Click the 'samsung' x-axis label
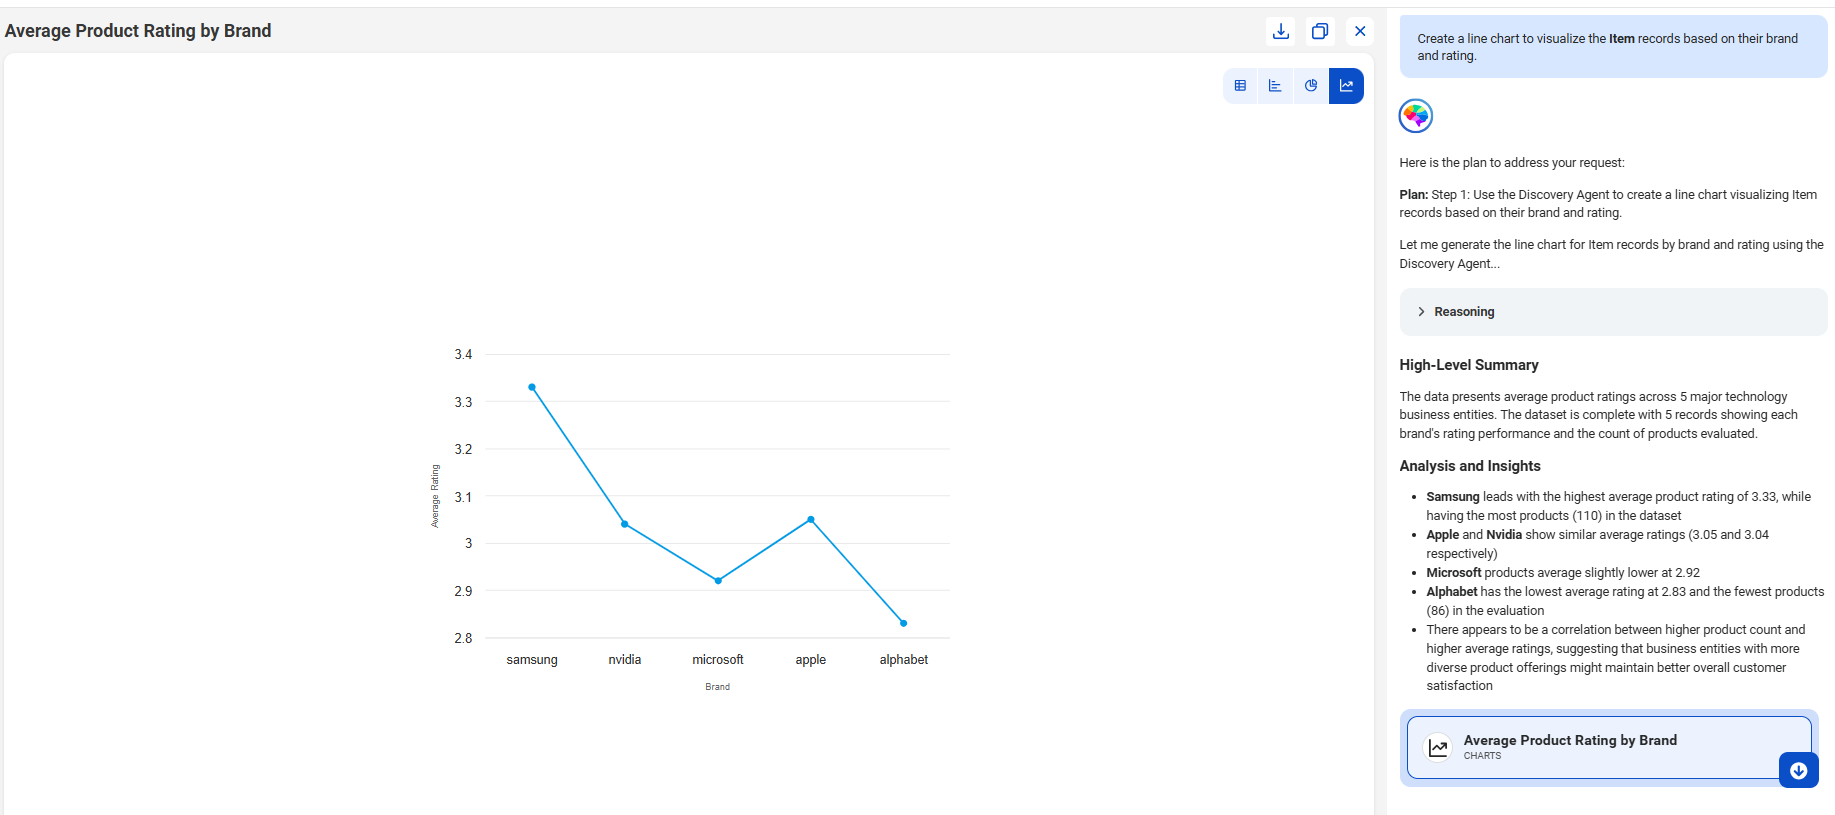 coord(532,660)
